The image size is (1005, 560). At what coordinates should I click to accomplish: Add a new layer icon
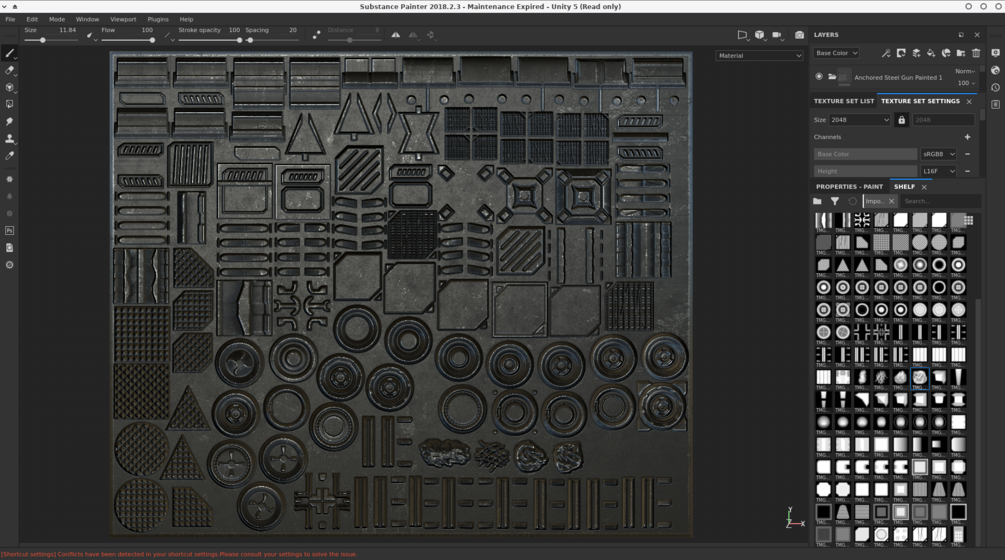coord(917,53)
